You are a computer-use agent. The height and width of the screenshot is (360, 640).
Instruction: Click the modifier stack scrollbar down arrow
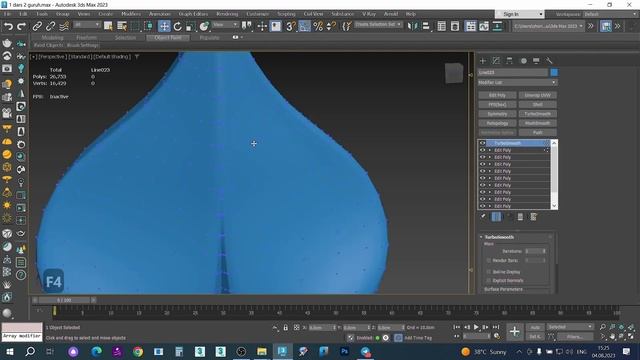click(554, 206)
